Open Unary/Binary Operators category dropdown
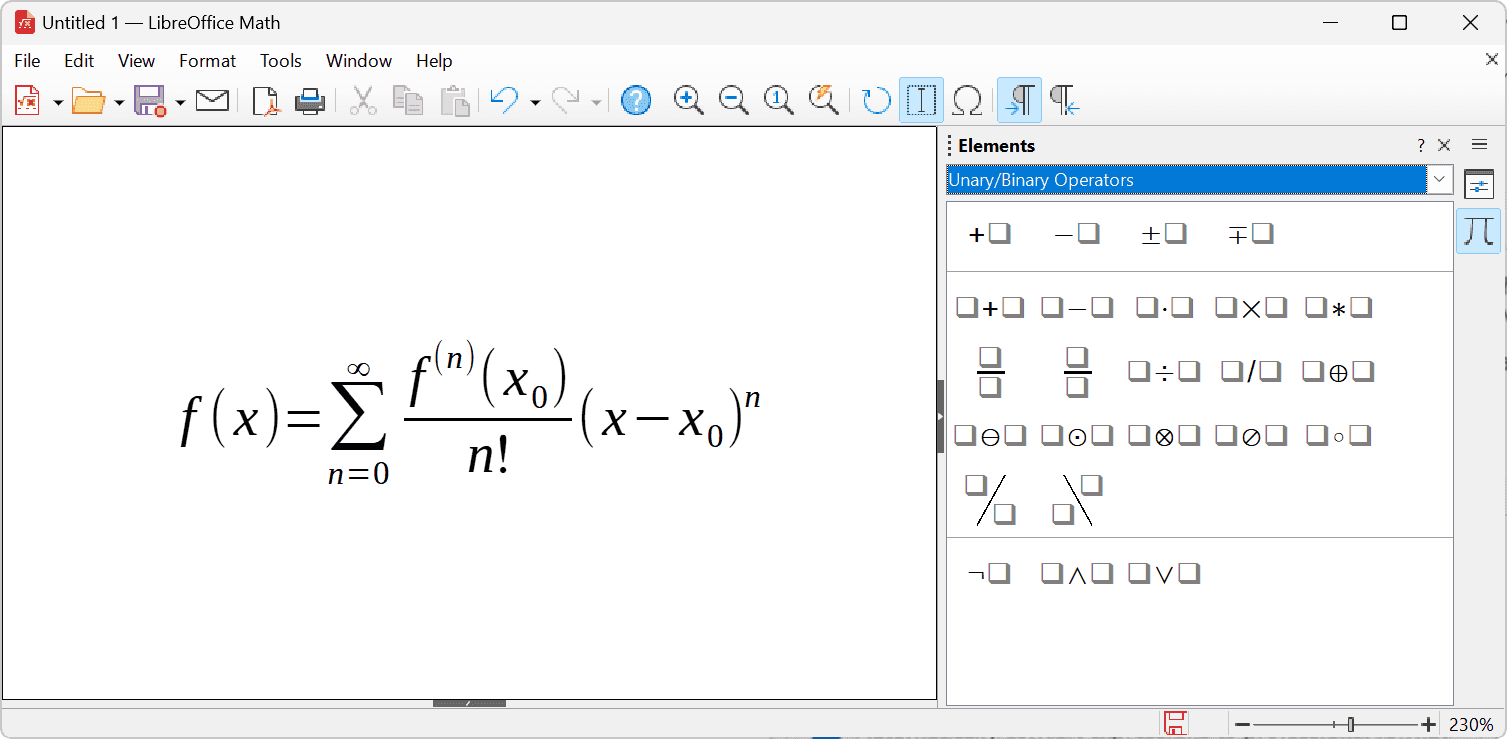This screenshot has height=739, width=1507. click(x=1440, y=180)
